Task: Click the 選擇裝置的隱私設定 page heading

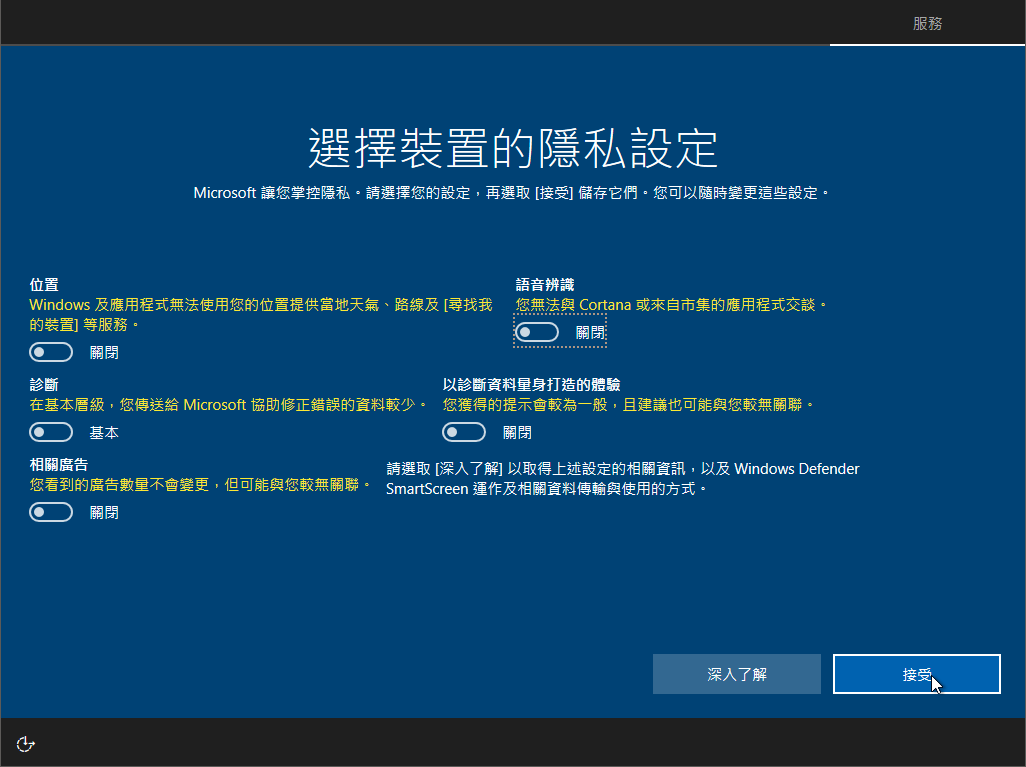Action: 513,148
